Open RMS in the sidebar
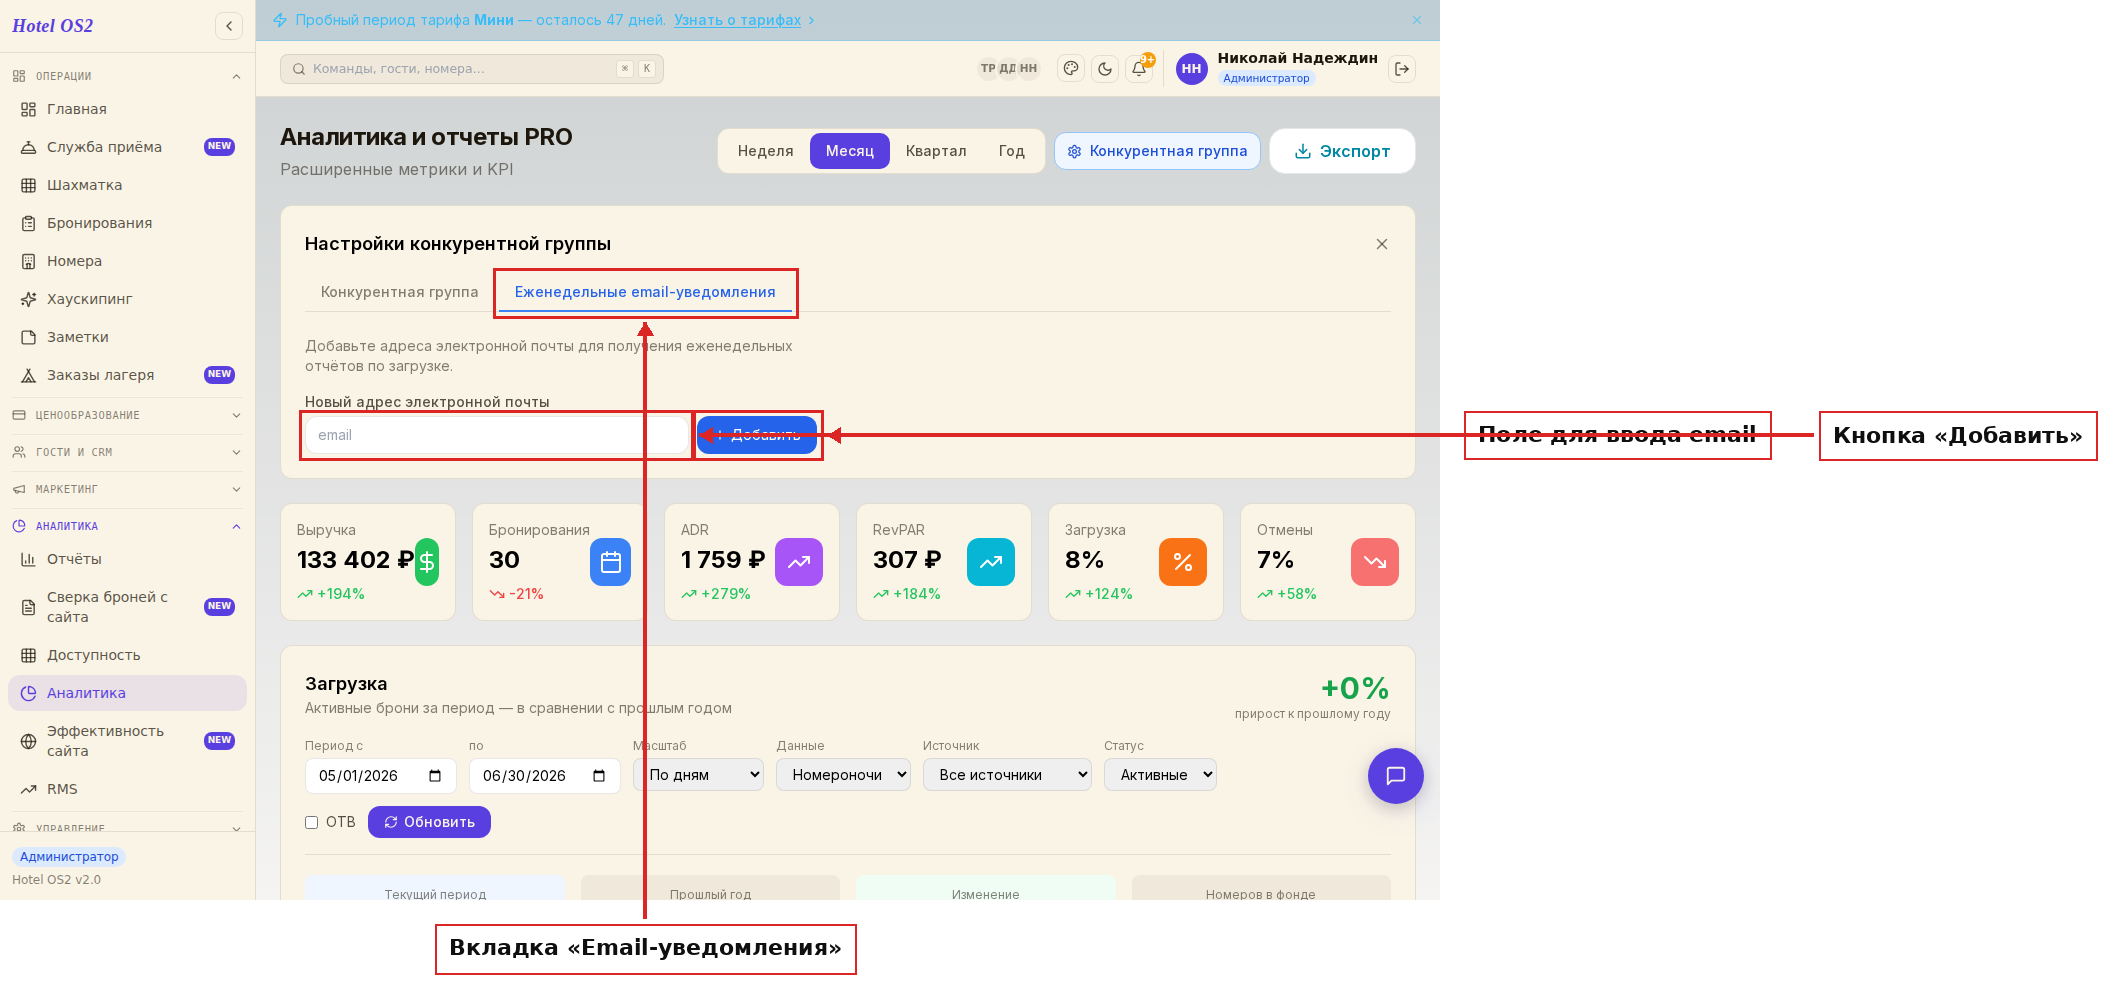The width and height of the screenshot is (2121, 998). (127, 789)
